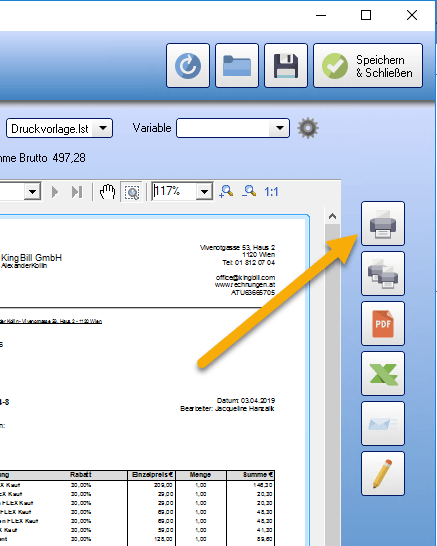Click office@kingbill.com in the preview
This screenshot has height=546, width=437.
click(245, 278)
